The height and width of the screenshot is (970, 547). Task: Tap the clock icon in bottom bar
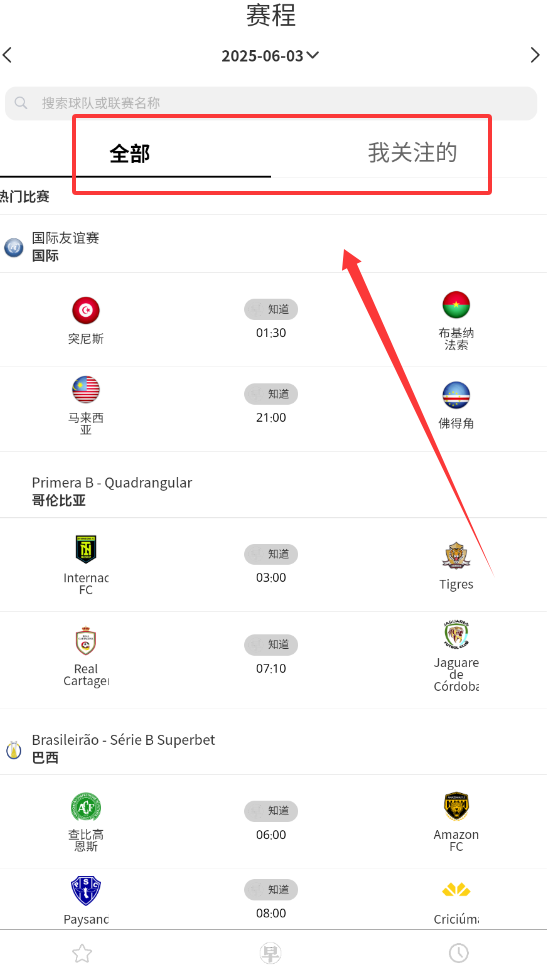point(459,953)
